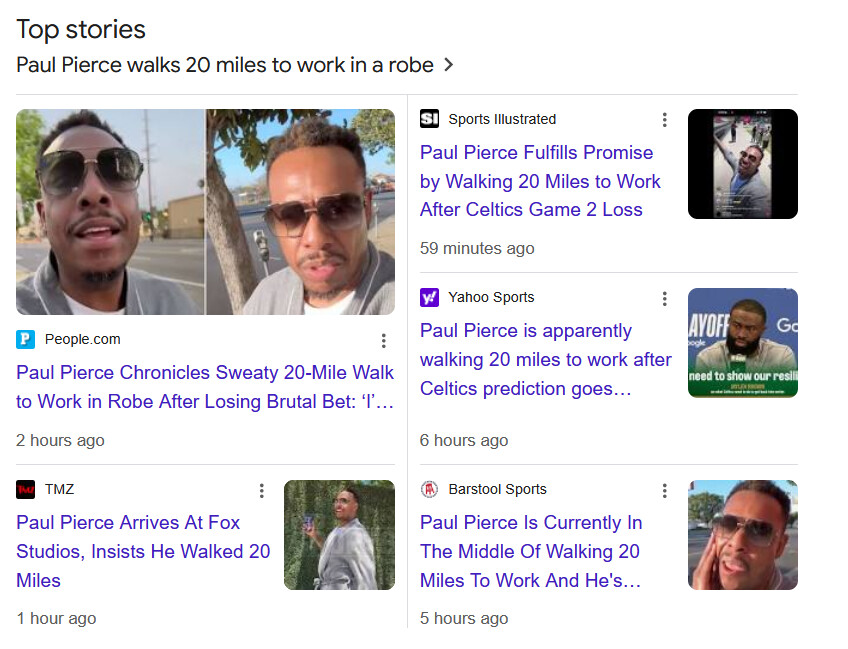The width and height of the screenshot is (848, 649).
Task: Click the People.com logo icon
Action: (26, 339)
